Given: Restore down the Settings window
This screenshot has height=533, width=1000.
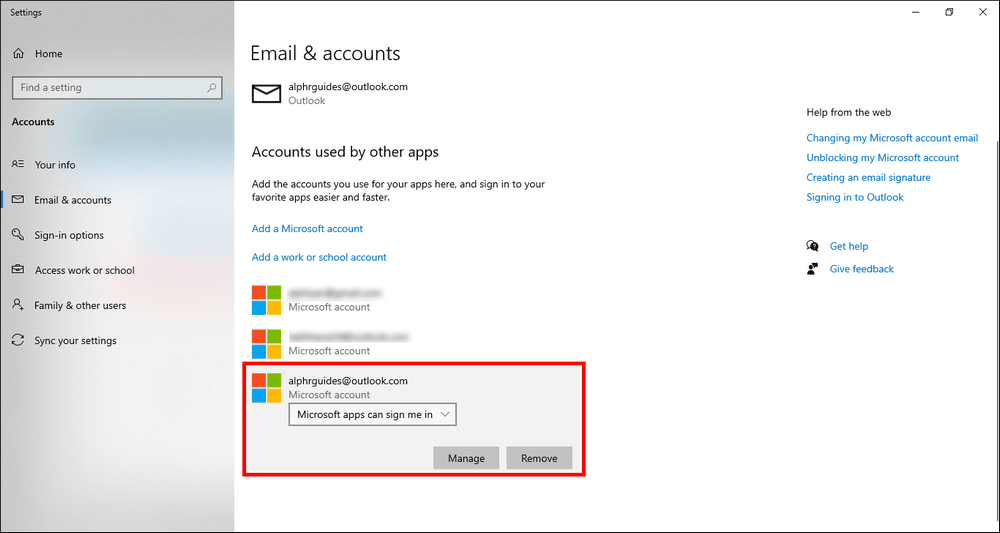Looking at the screenshot, I should (949, 11).
